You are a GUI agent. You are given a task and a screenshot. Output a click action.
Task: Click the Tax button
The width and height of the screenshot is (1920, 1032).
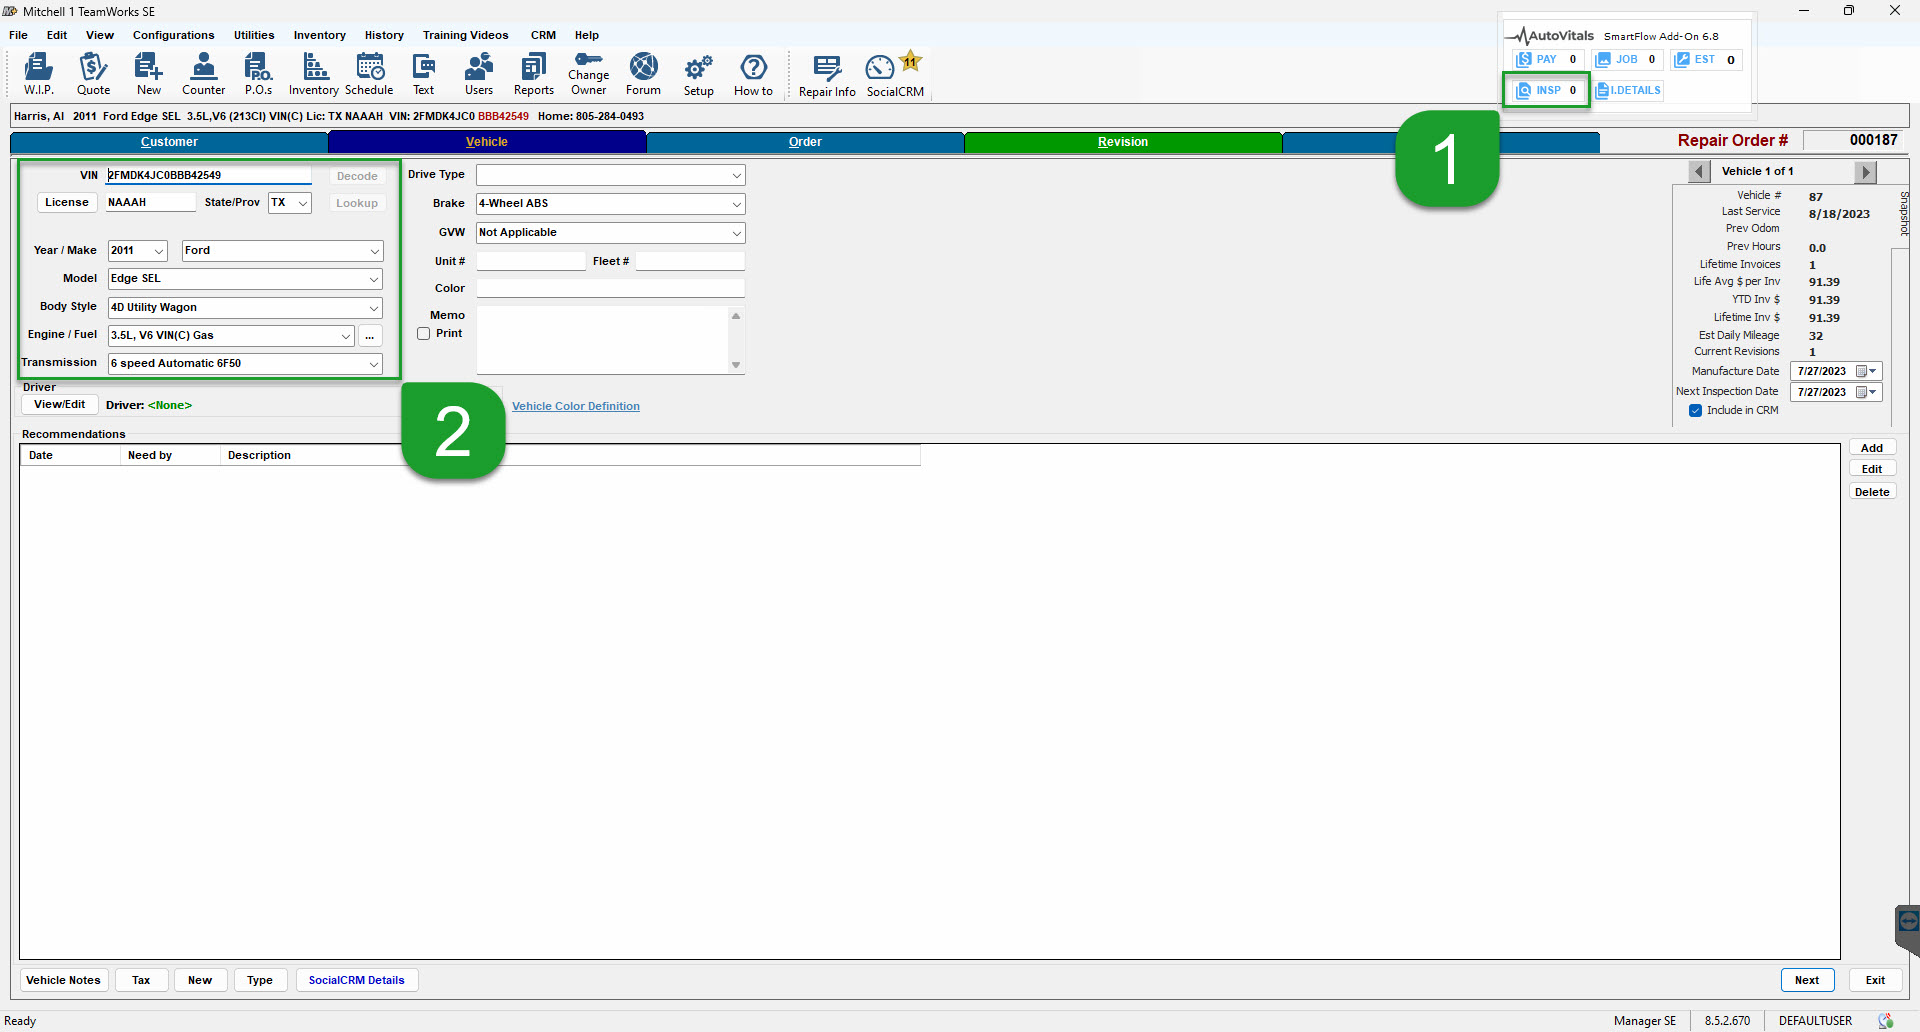141,981
